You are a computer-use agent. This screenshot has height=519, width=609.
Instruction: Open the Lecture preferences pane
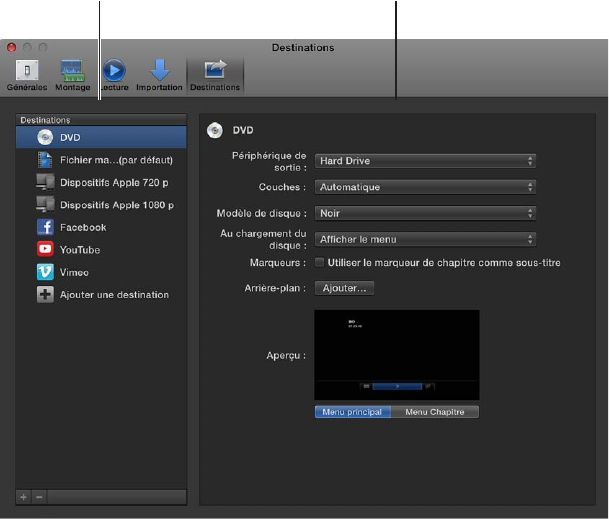tap(114, 75)
